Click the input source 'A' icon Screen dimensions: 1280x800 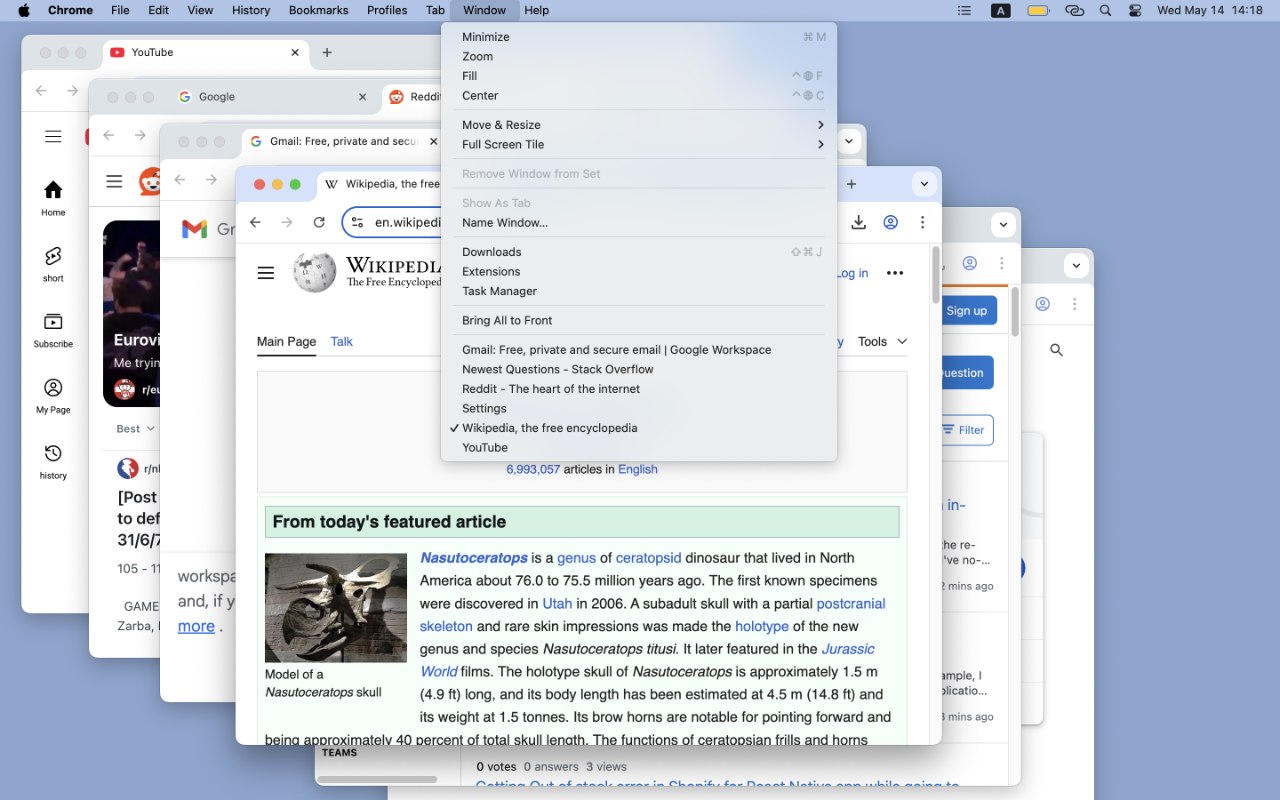pyautogui.click(x=1000, y=10)
